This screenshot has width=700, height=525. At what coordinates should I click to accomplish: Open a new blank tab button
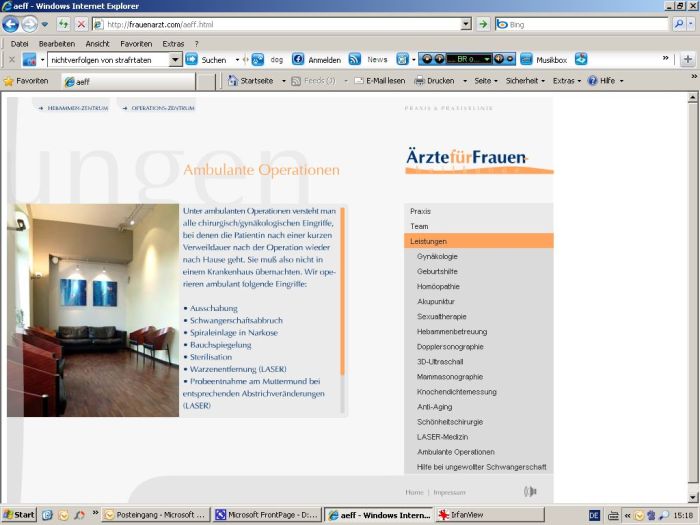(206, 82)
